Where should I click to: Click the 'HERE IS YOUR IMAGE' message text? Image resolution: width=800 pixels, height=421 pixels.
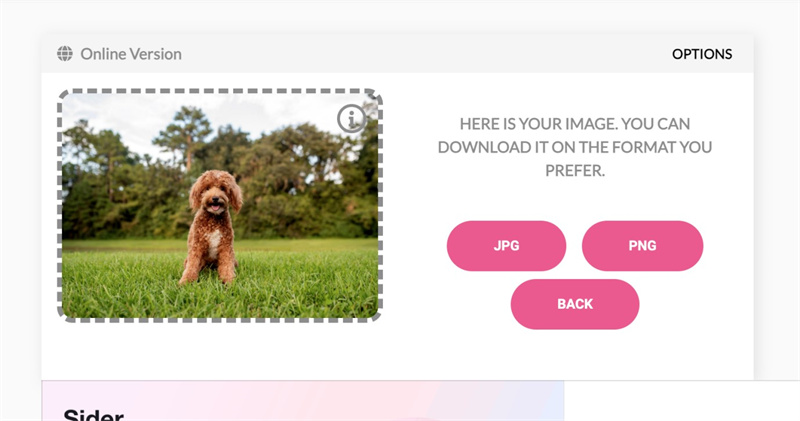point(575,147)
